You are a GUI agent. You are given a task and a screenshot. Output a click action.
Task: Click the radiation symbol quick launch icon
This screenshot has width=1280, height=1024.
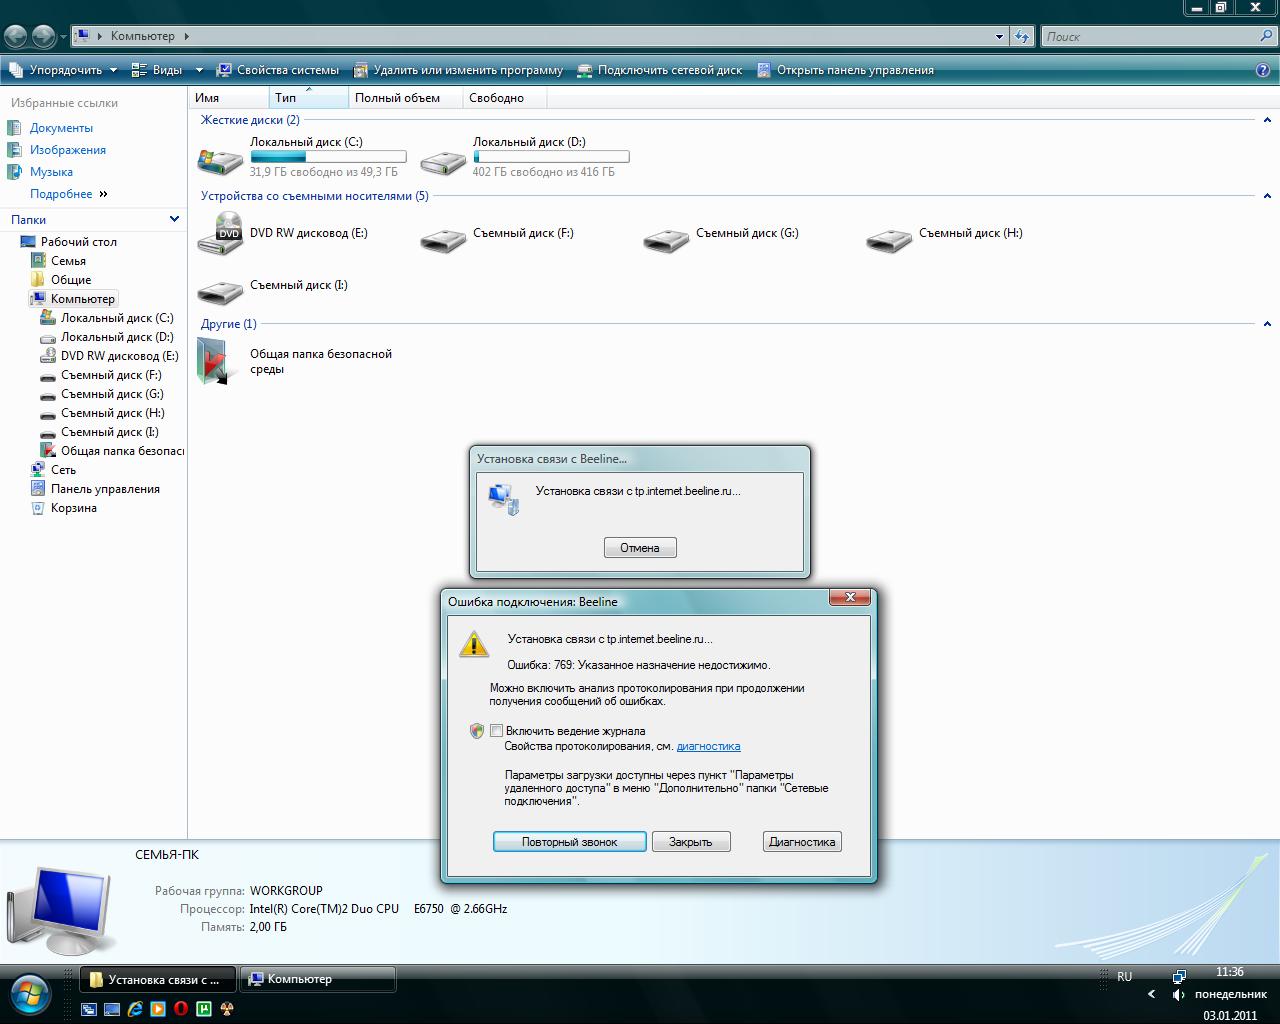tap(227, 1009)
